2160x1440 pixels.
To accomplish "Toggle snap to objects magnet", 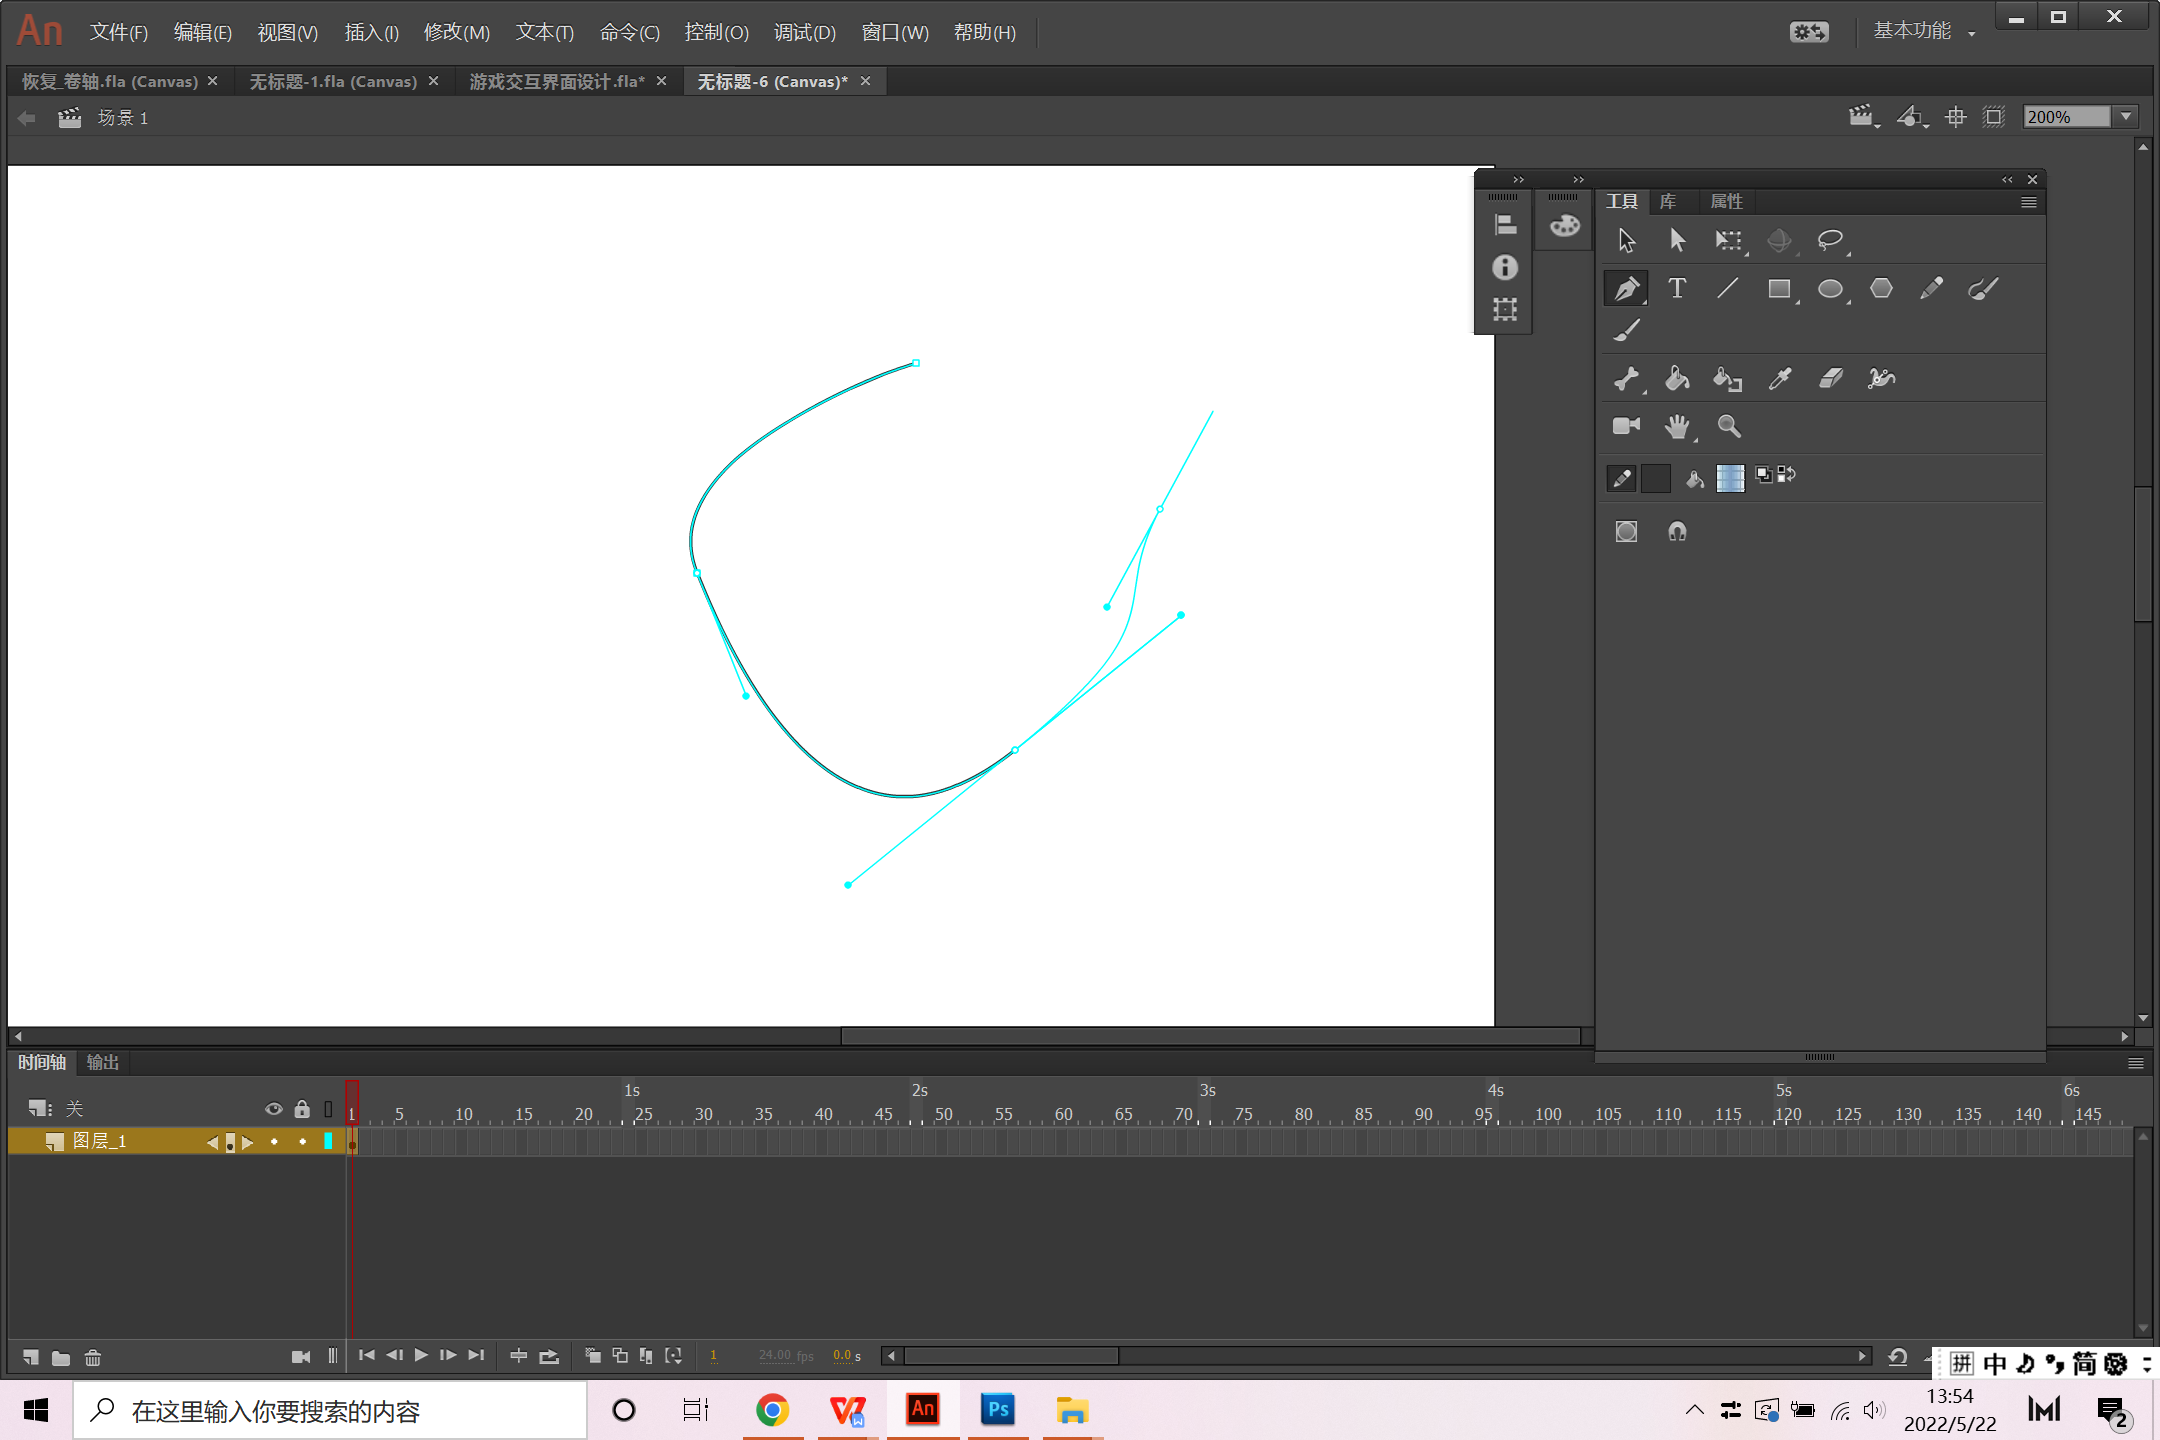I will pyautogui.click(x=1677, y=531).
